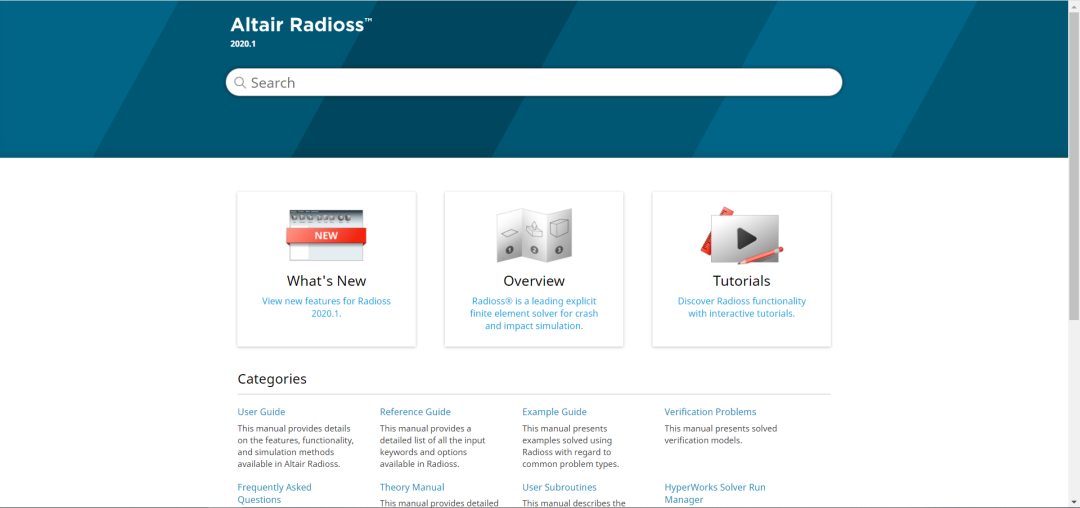Open the User Subroutines category
The width and height of the screenshot is (1080, 508).
point(561,487)
